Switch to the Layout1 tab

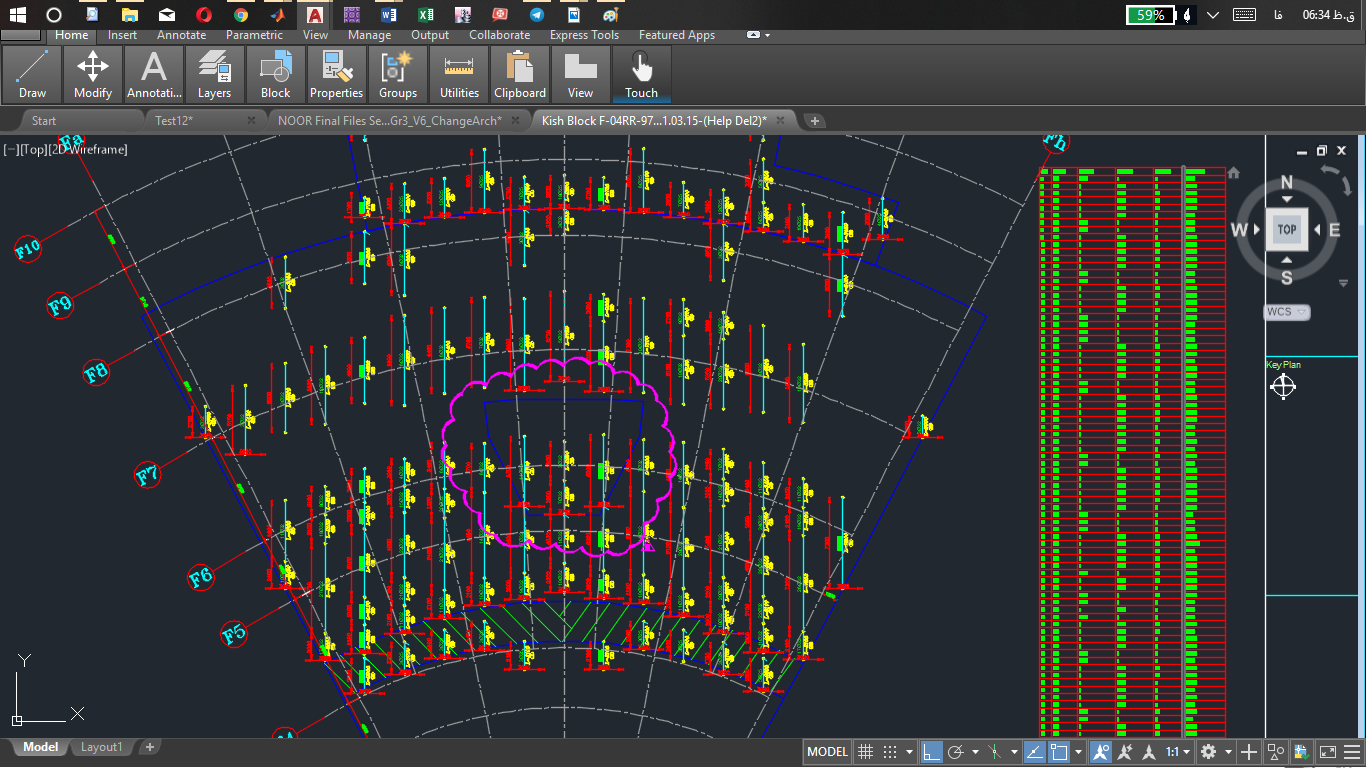(x=101, y=747)
